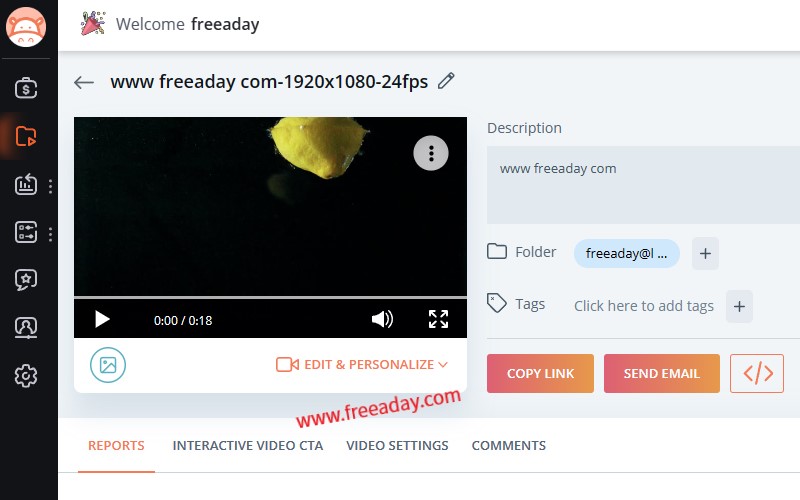Switch to the Video Settings tab
Screen dimensions: 800x500
click(x=397, y=445)
